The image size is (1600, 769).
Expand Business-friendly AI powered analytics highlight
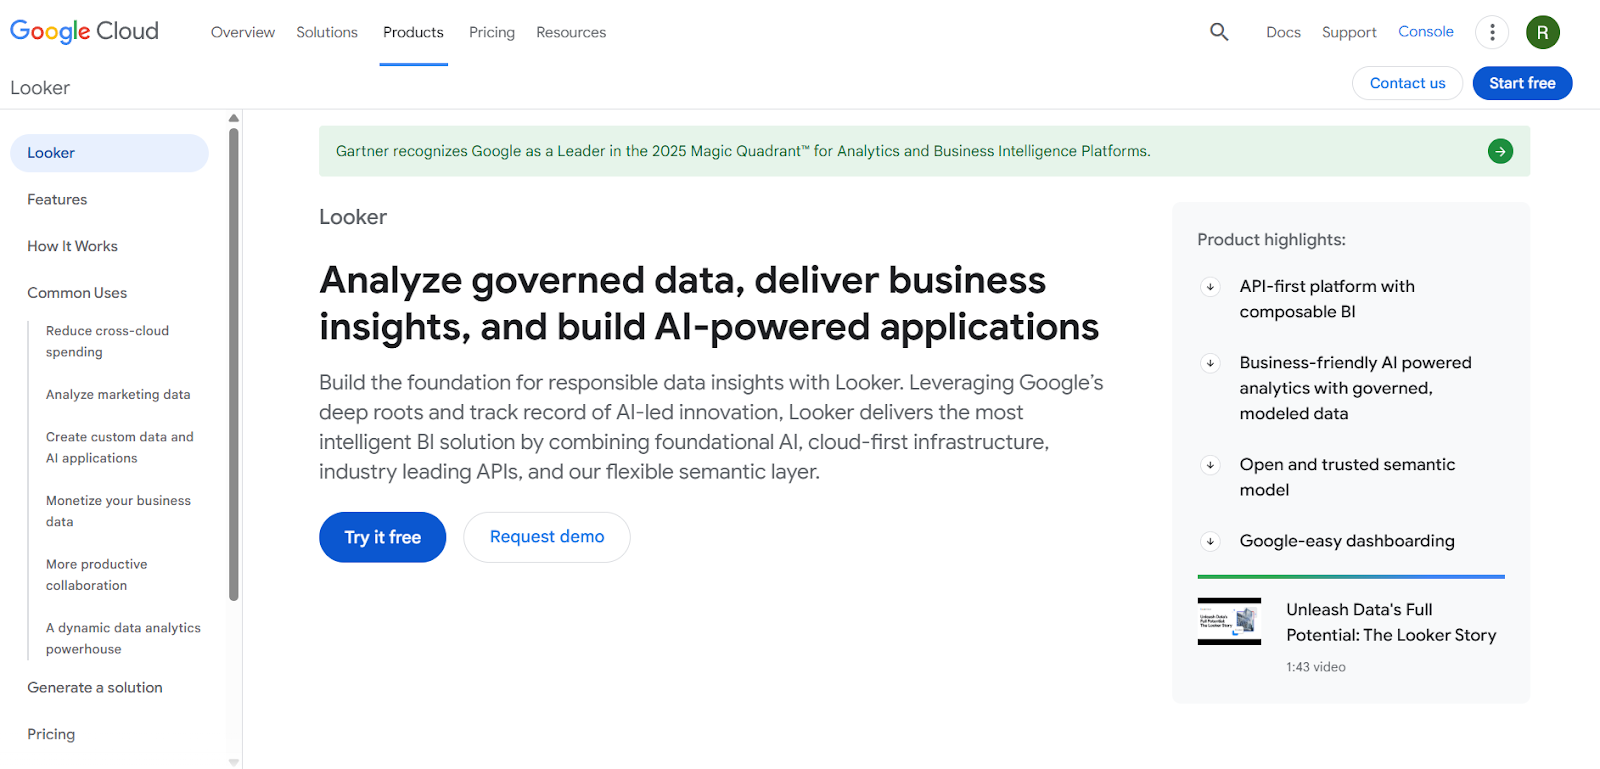tap(1210, 363)
